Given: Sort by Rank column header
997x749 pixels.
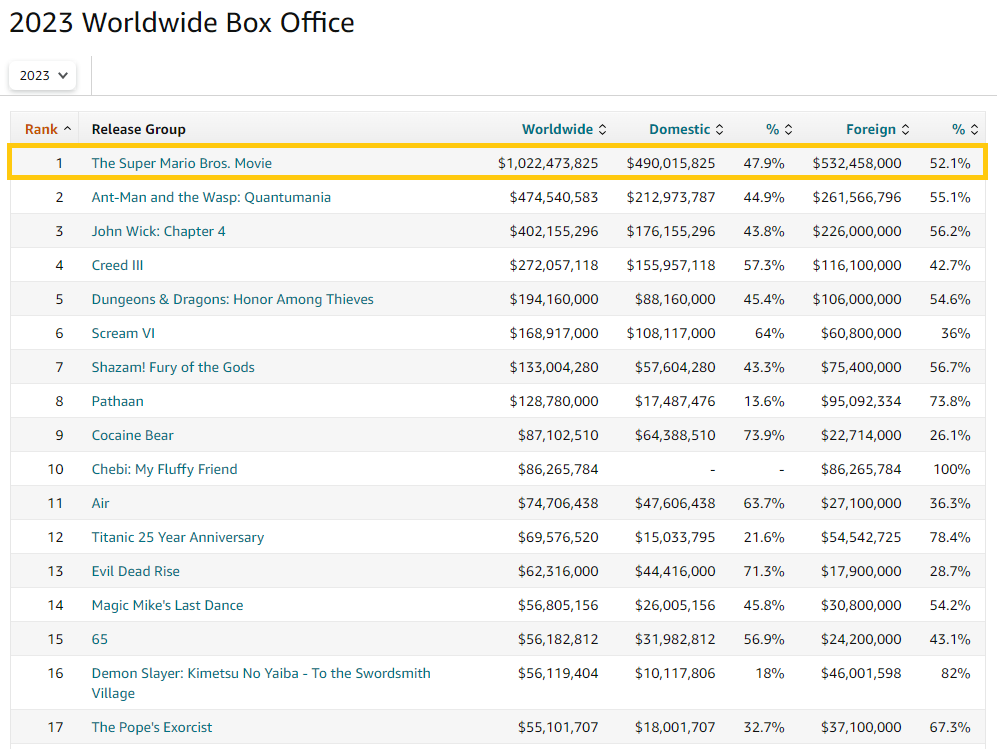Looking at the screenshot, I should (x=48, y=129).
